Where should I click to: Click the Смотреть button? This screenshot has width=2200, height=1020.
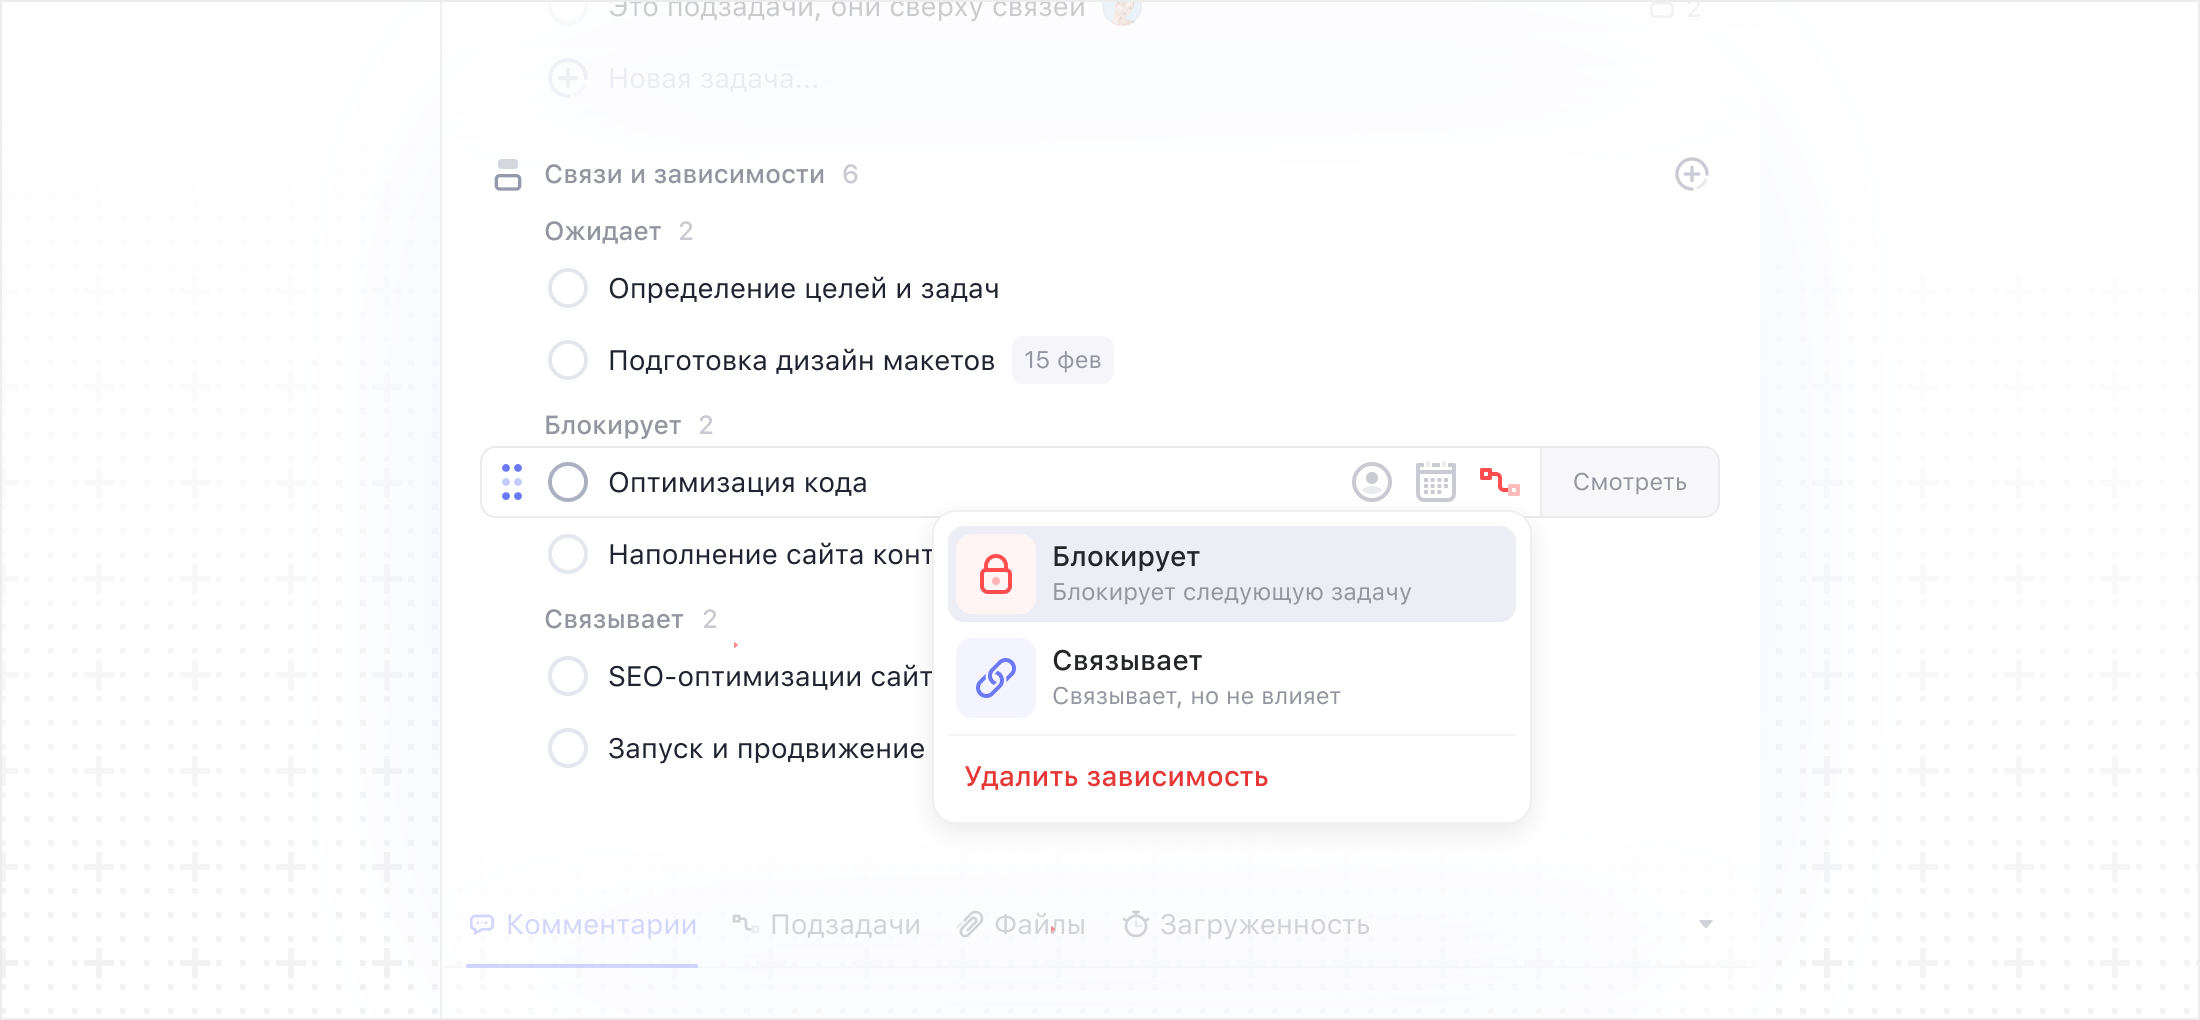click(1629, 482)
